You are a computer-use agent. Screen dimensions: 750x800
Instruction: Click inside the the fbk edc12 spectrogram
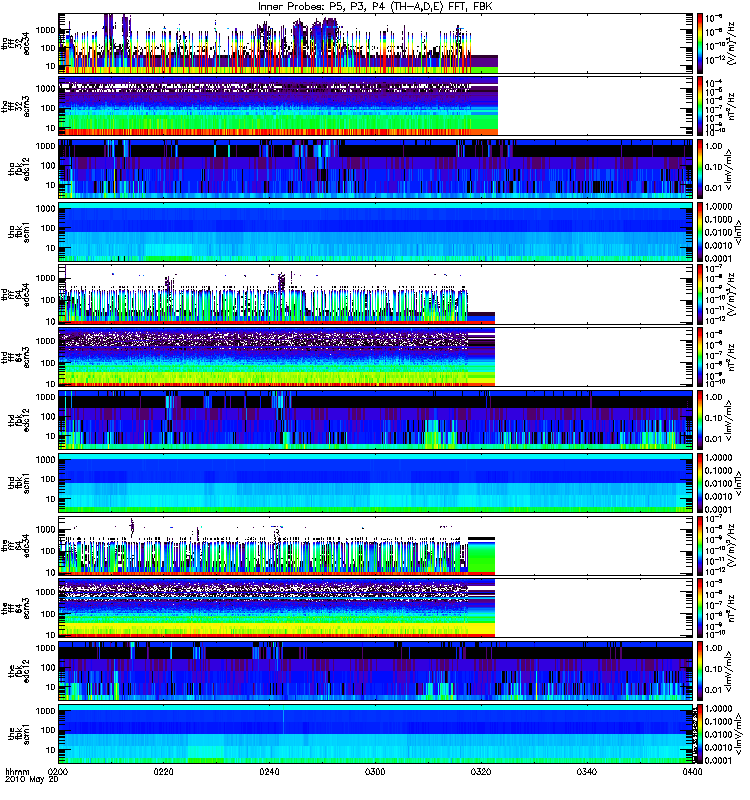pos(376,670)
